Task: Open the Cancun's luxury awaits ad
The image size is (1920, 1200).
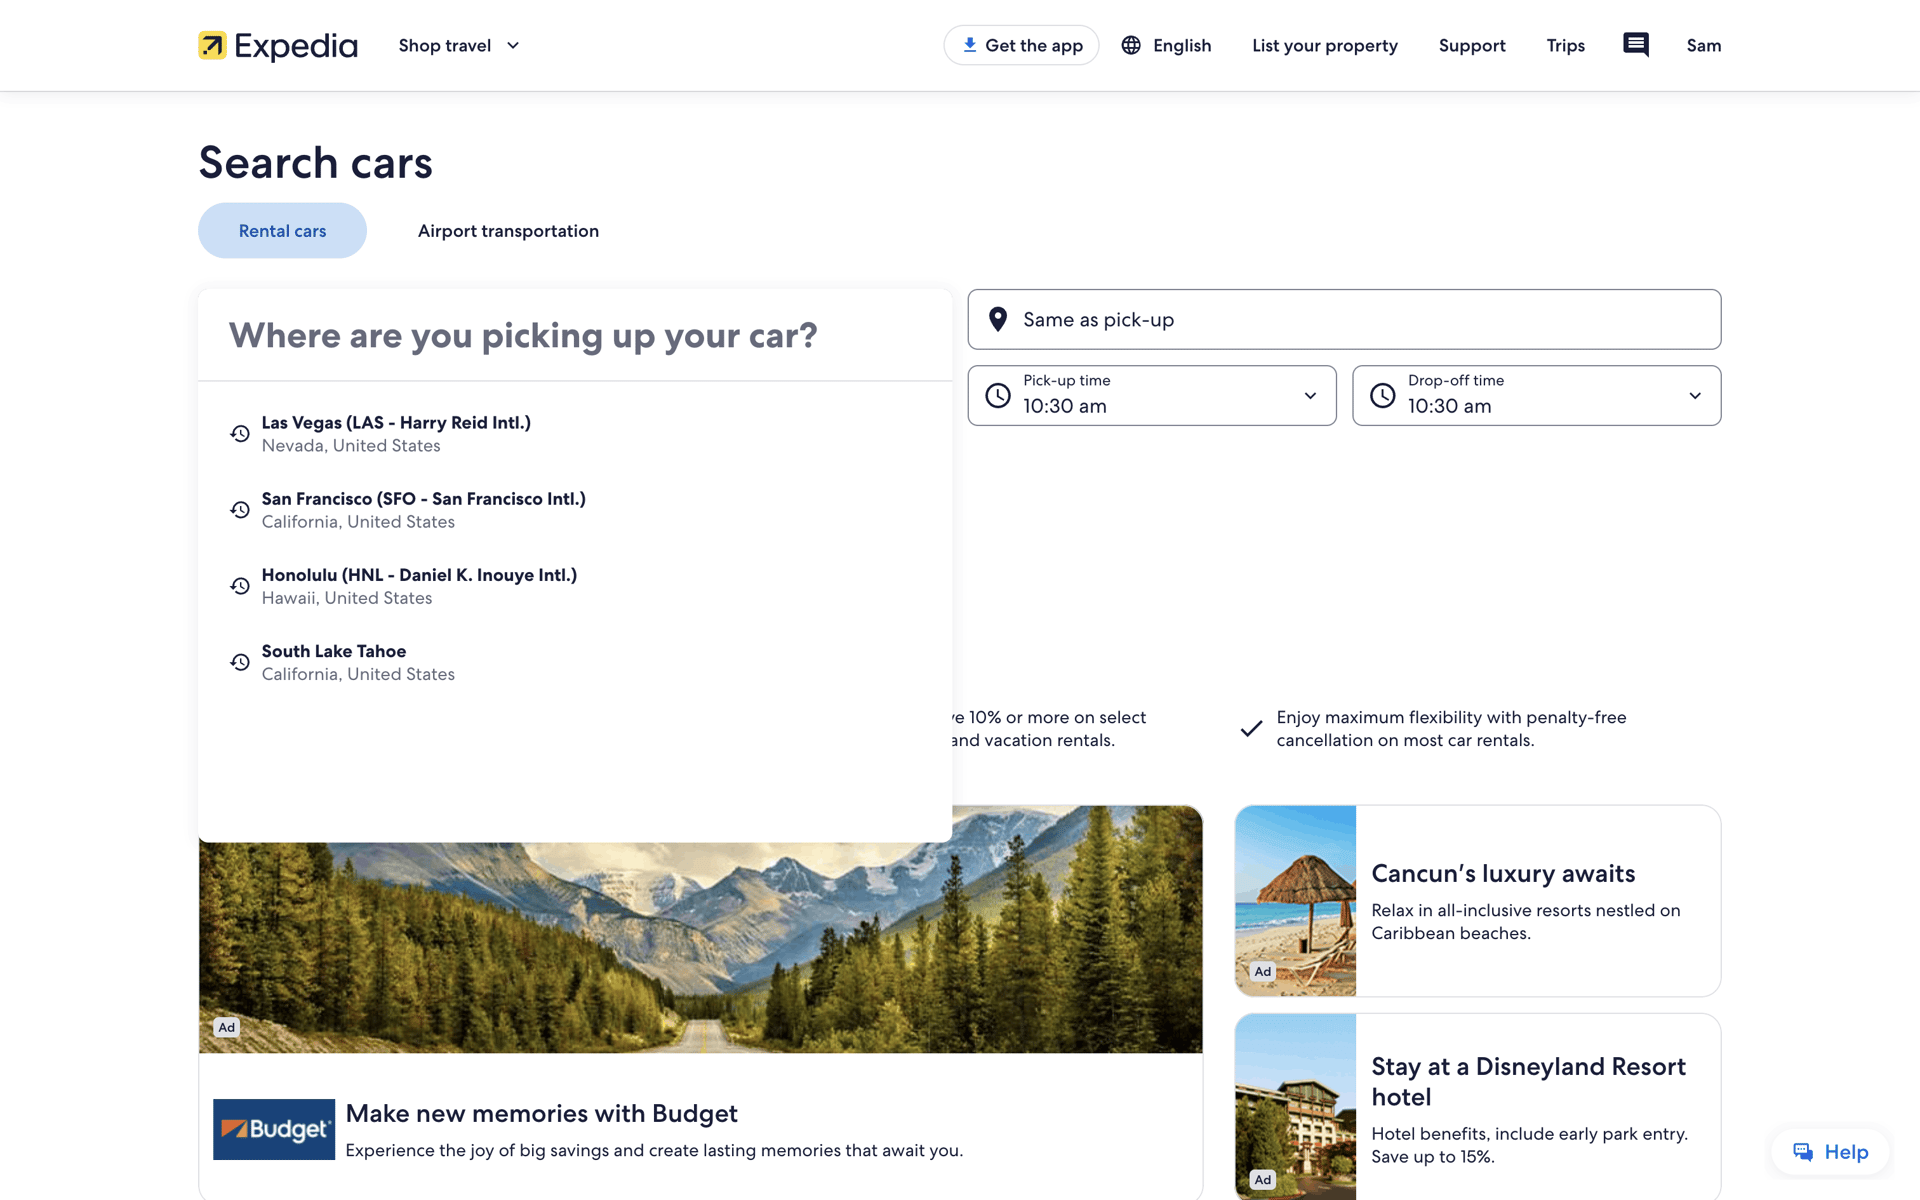Action: pyautogui.click(x=1477, y=901)
